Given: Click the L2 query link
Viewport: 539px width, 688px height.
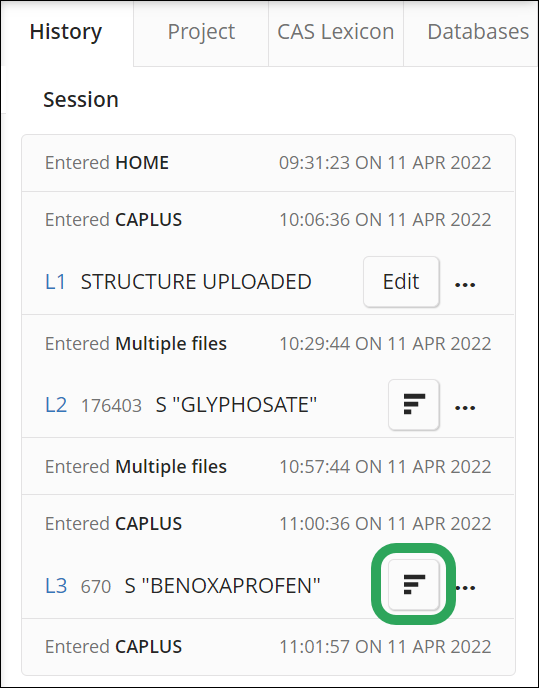Looking at the screenshot, I should point(56,405).
